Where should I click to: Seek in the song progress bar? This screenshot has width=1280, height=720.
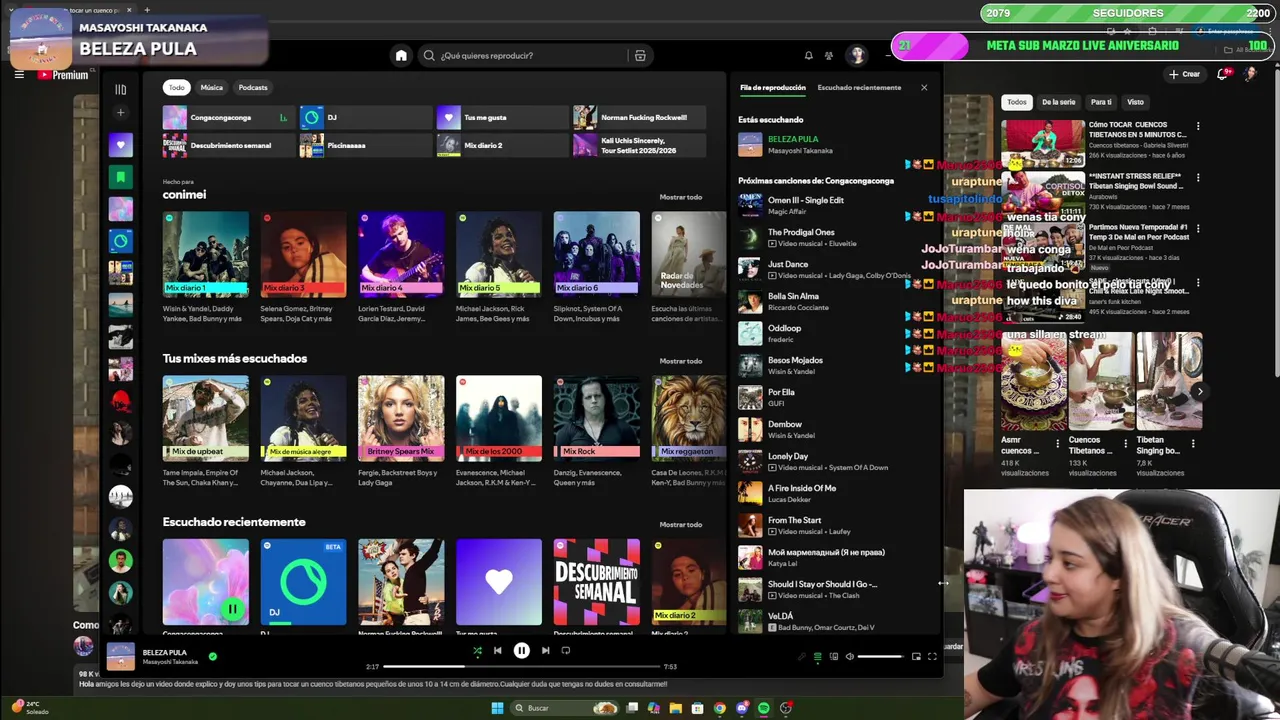tap(521, 666)
